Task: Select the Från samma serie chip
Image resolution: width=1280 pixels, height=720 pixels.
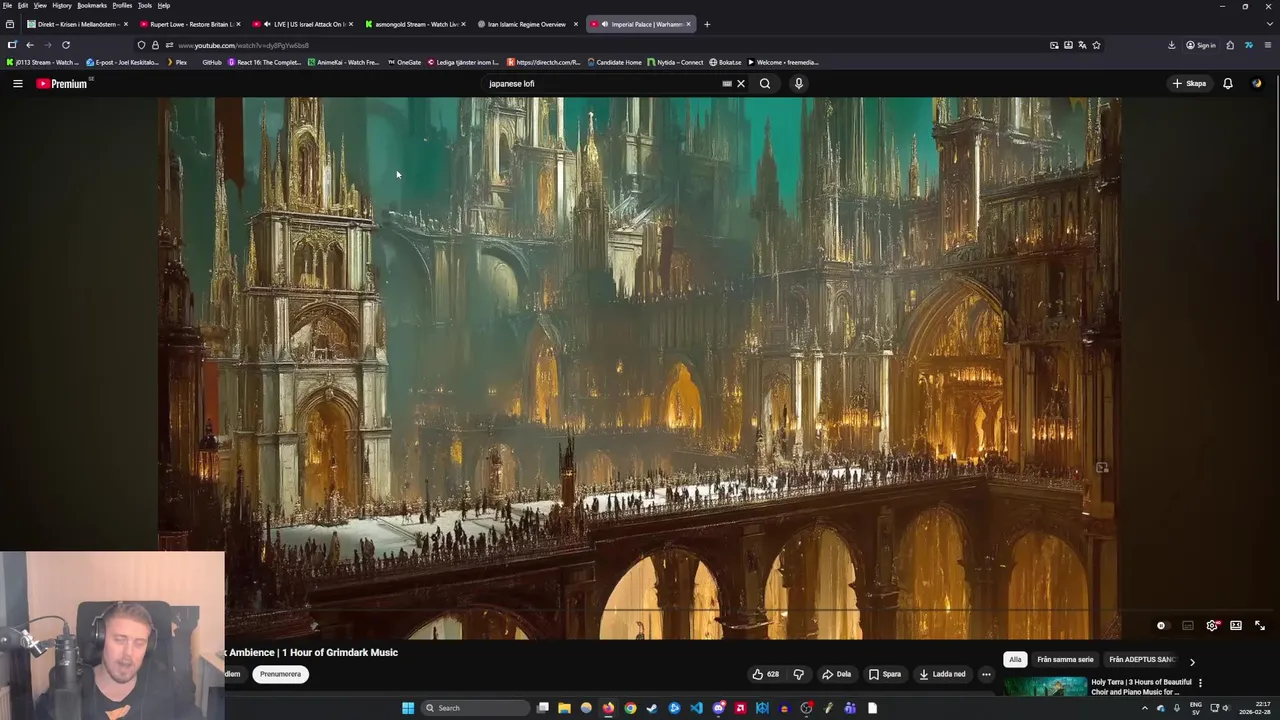Action: [x=1065, y=660]
